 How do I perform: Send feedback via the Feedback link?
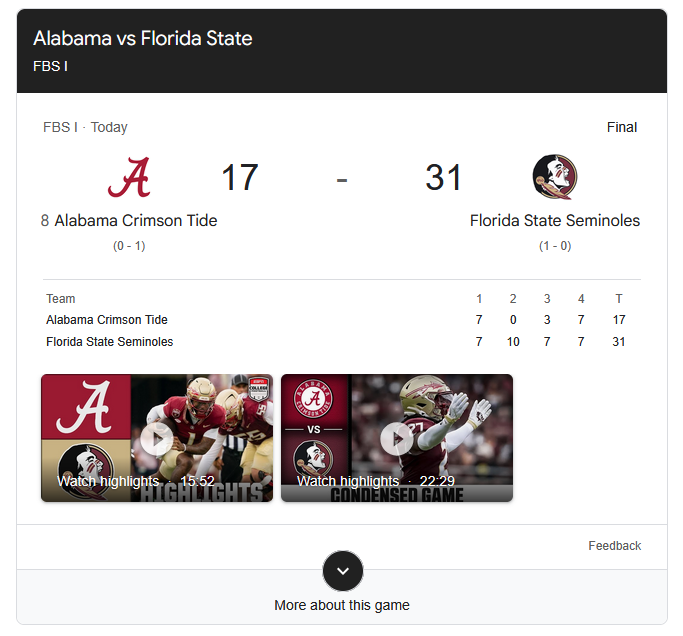click(615, 546)
